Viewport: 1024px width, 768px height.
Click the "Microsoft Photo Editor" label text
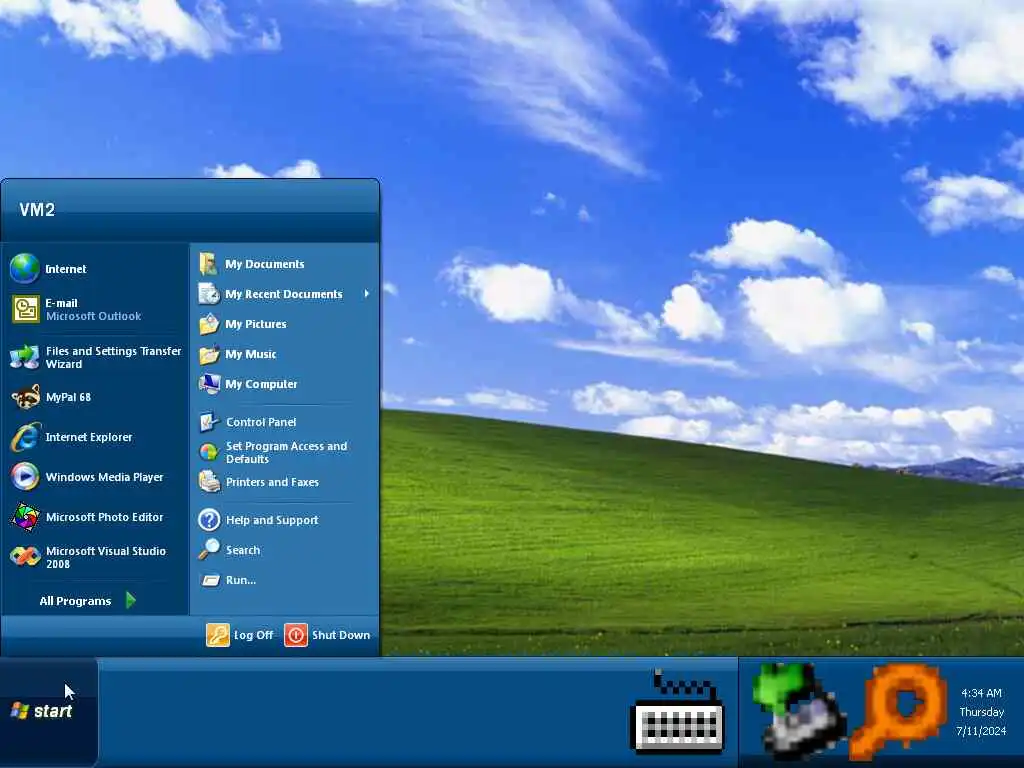coord(104,517)
